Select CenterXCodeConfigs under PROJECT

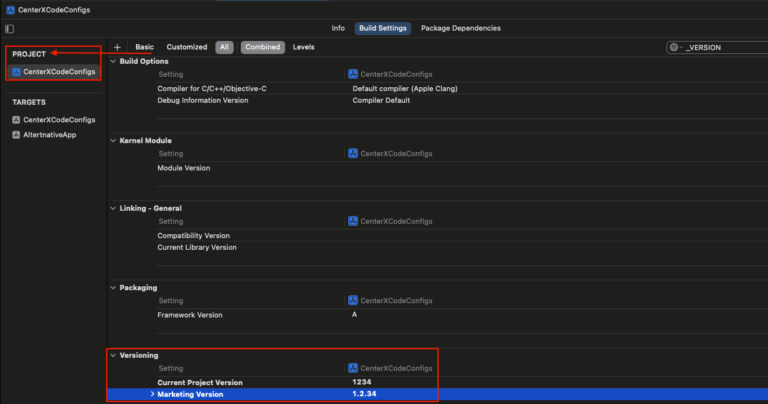[x=54, y=71]
